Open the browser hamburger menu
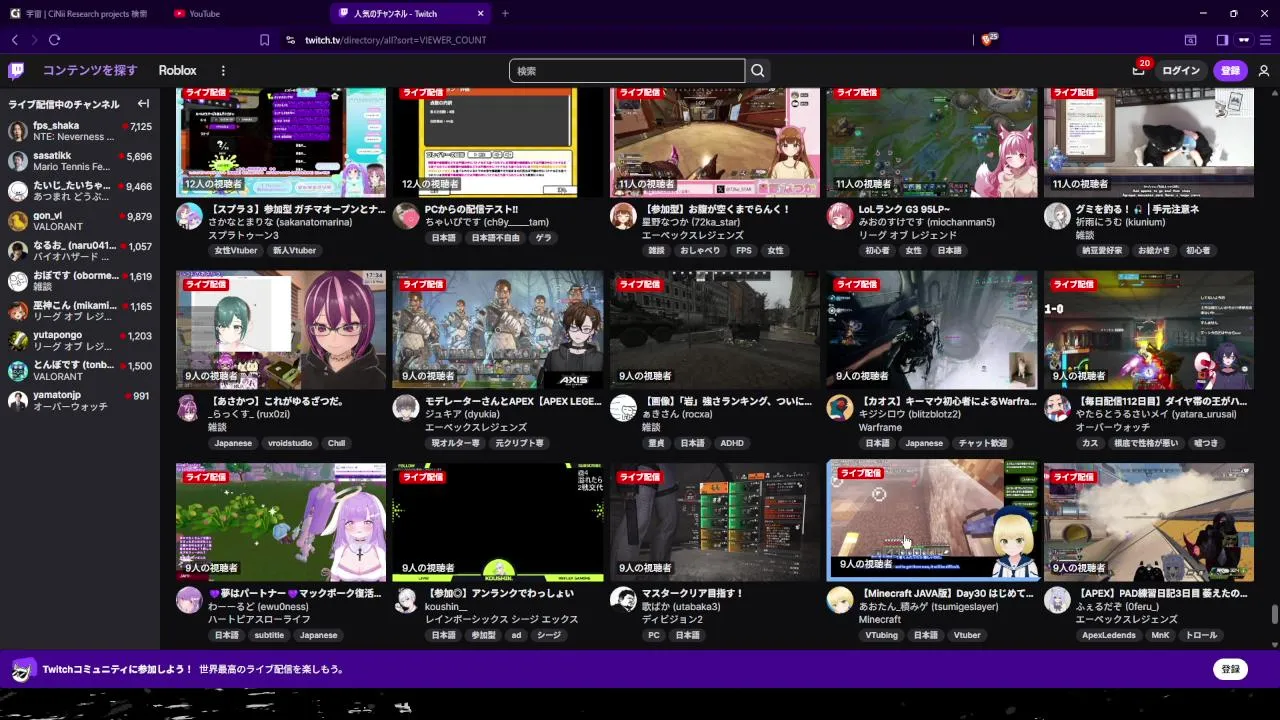The width and height of the screenshot is (1280, 720). [1267, 40]
